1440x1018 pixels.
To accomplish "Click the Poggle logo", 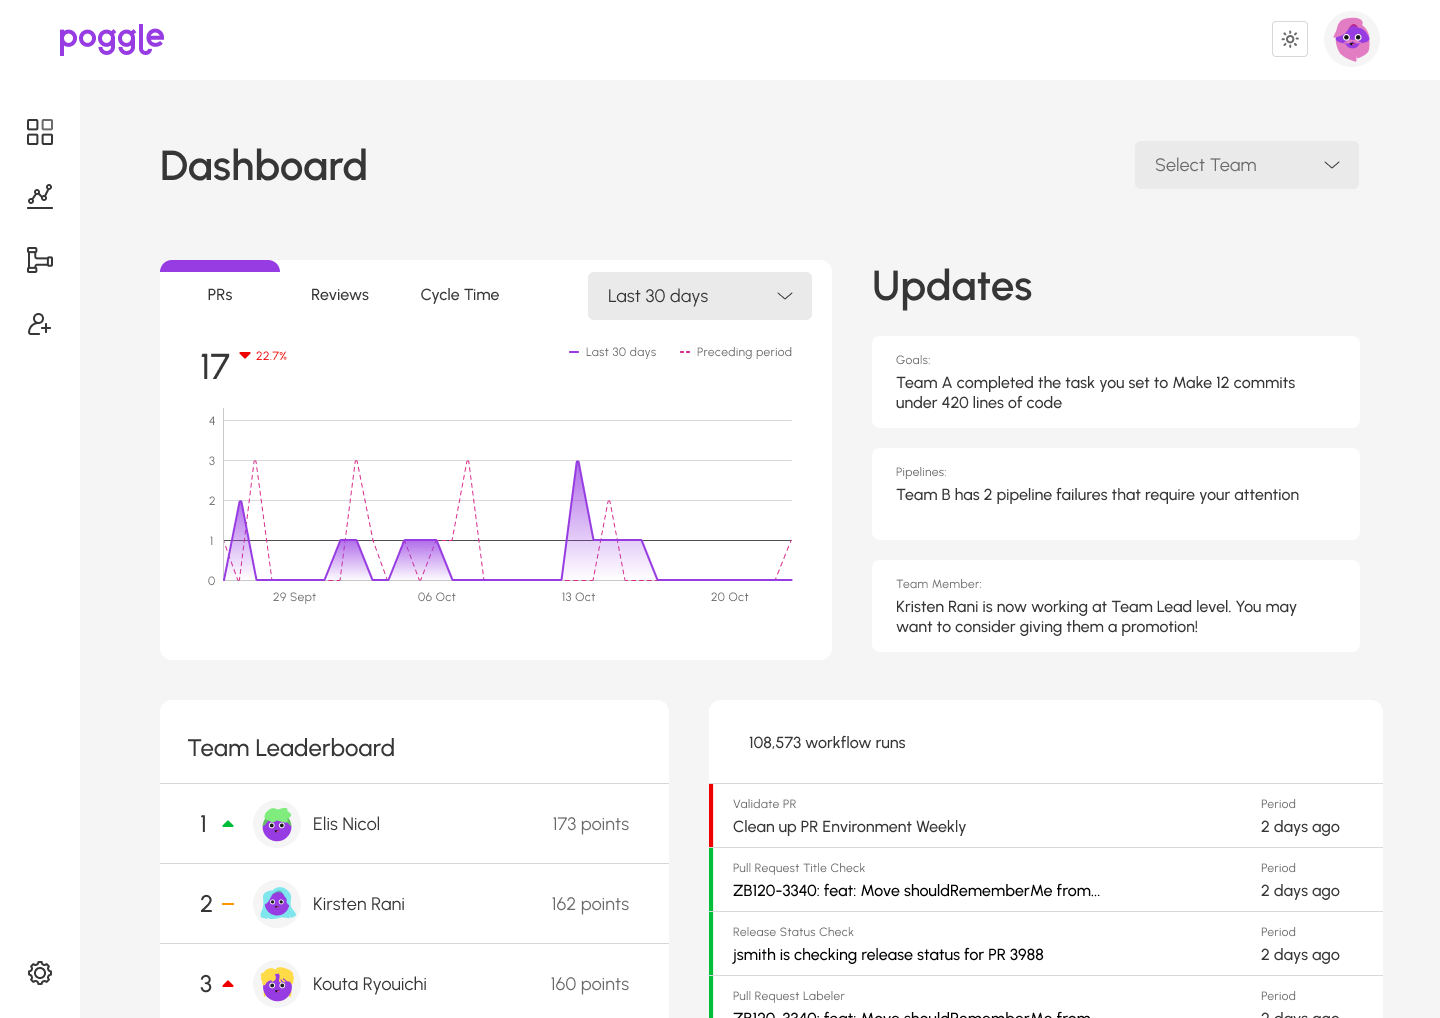I will [x=111, y=39].
